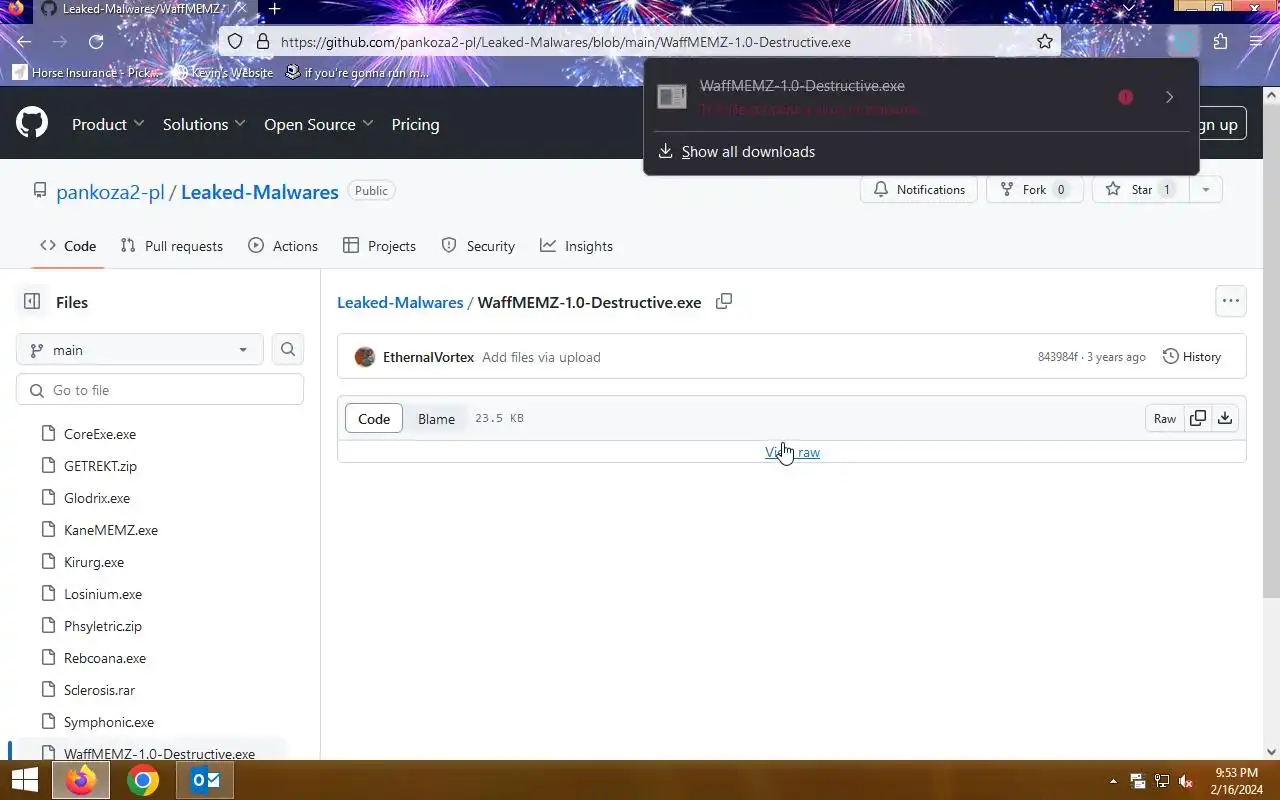Image resolution: width=1280 pixels, height=800 pixels.
Task: Open EthernalVortex author link
Action: pyautogui.click(x=428, y=357)
